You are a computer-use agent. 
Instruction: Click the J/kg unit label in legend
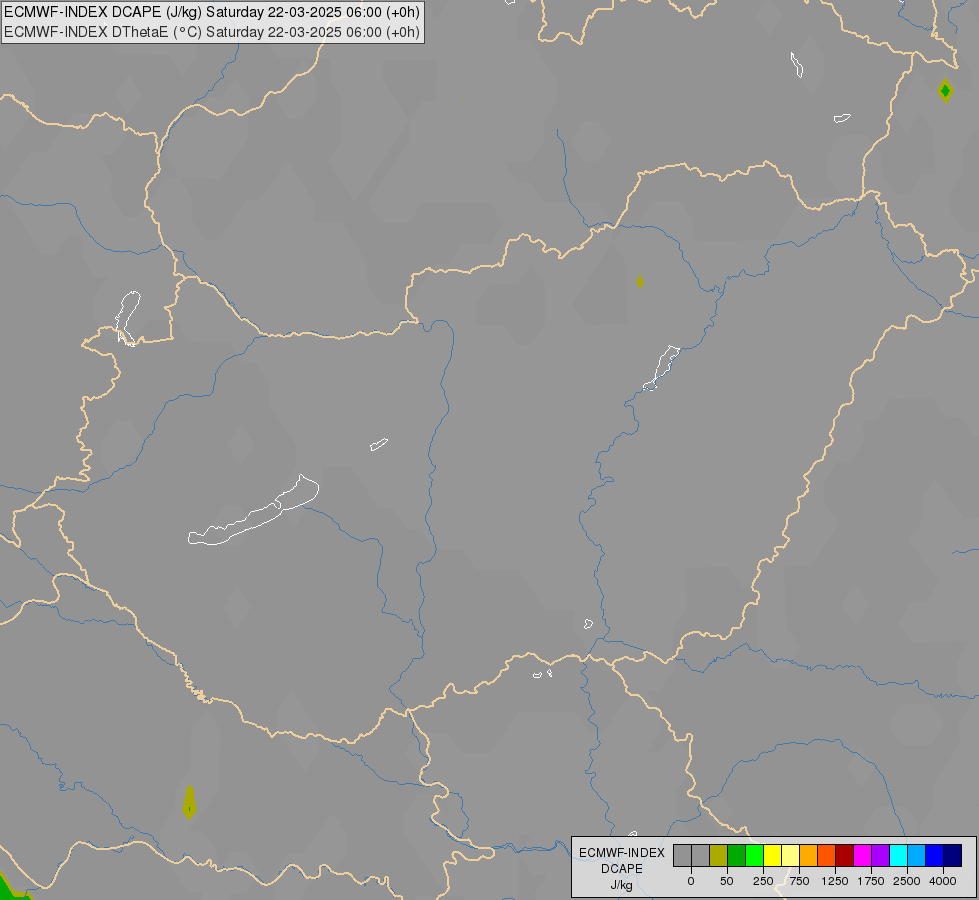pos(622,885)
